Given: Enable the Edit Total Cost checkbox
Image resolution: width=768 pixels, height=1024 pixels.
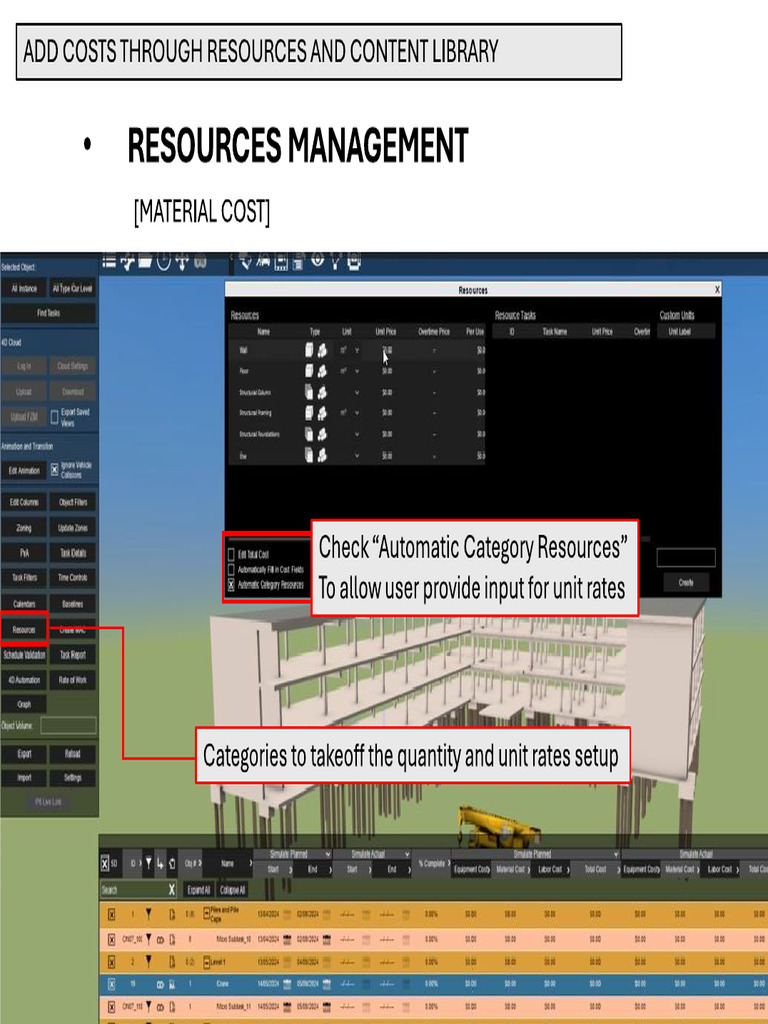Looking at the screenshot, I should 231,554.
